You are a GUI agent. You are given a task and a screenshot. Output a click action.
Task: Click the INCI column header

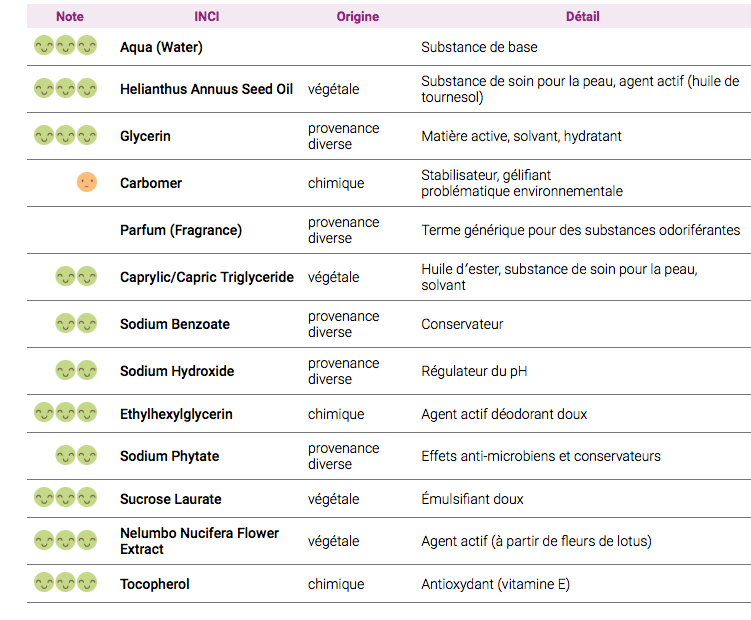[x=208, y=17]
